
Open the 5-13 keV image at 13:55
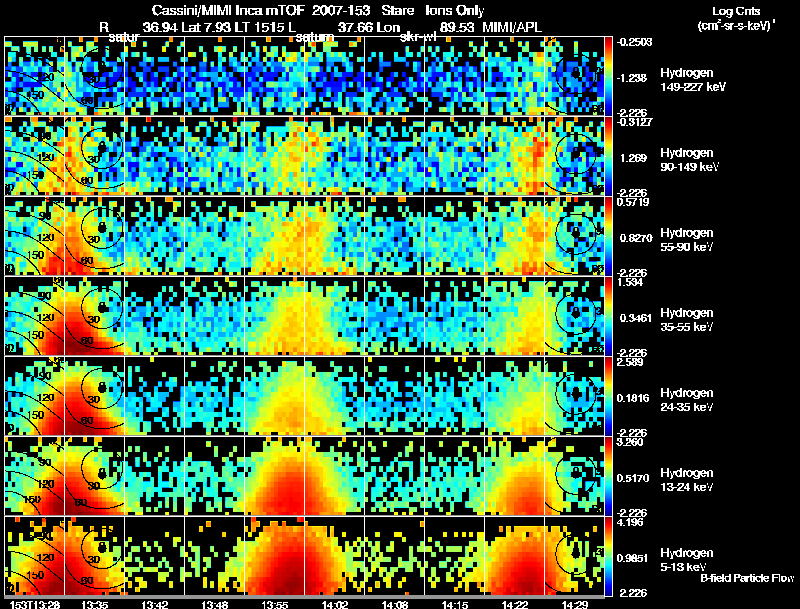274,556
